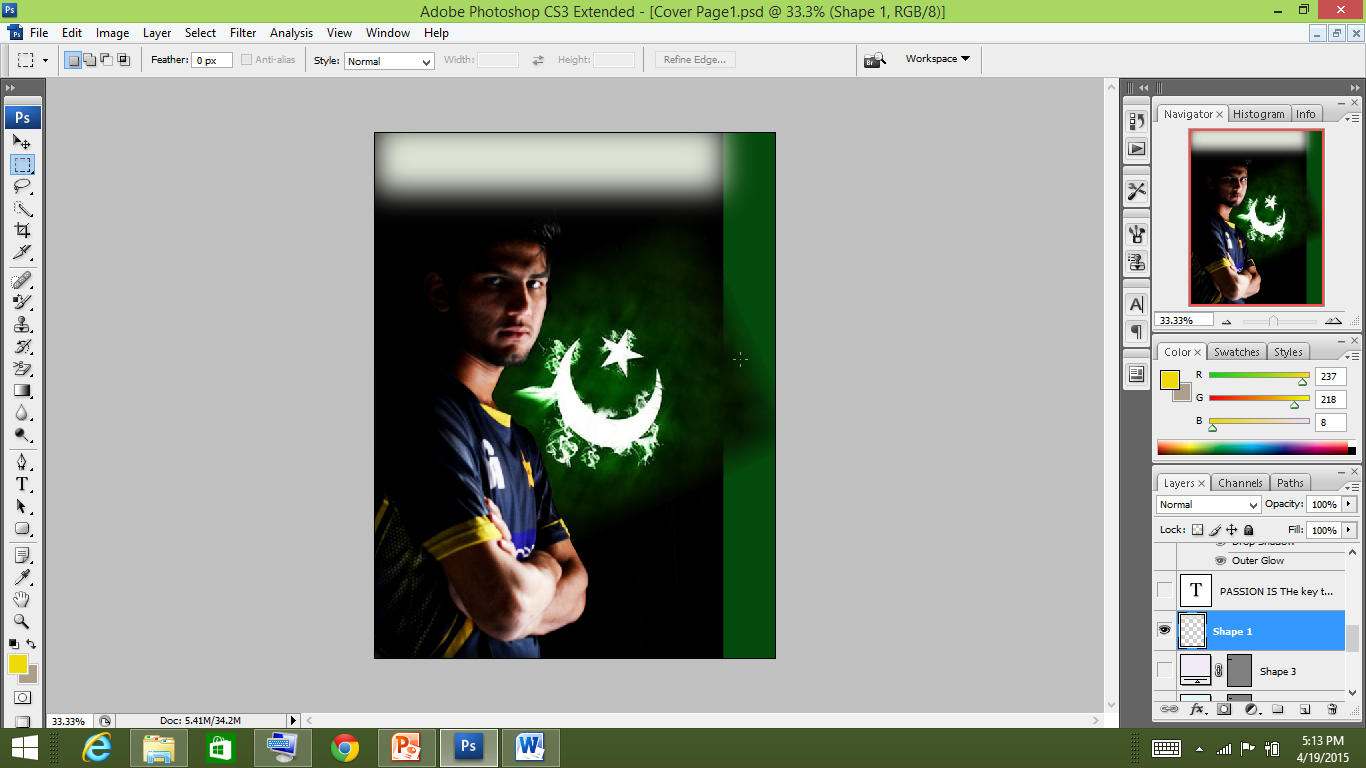The height and width of the screenshot is (768, 1366).
Task: Open the Layer menu
Action: 157,33
